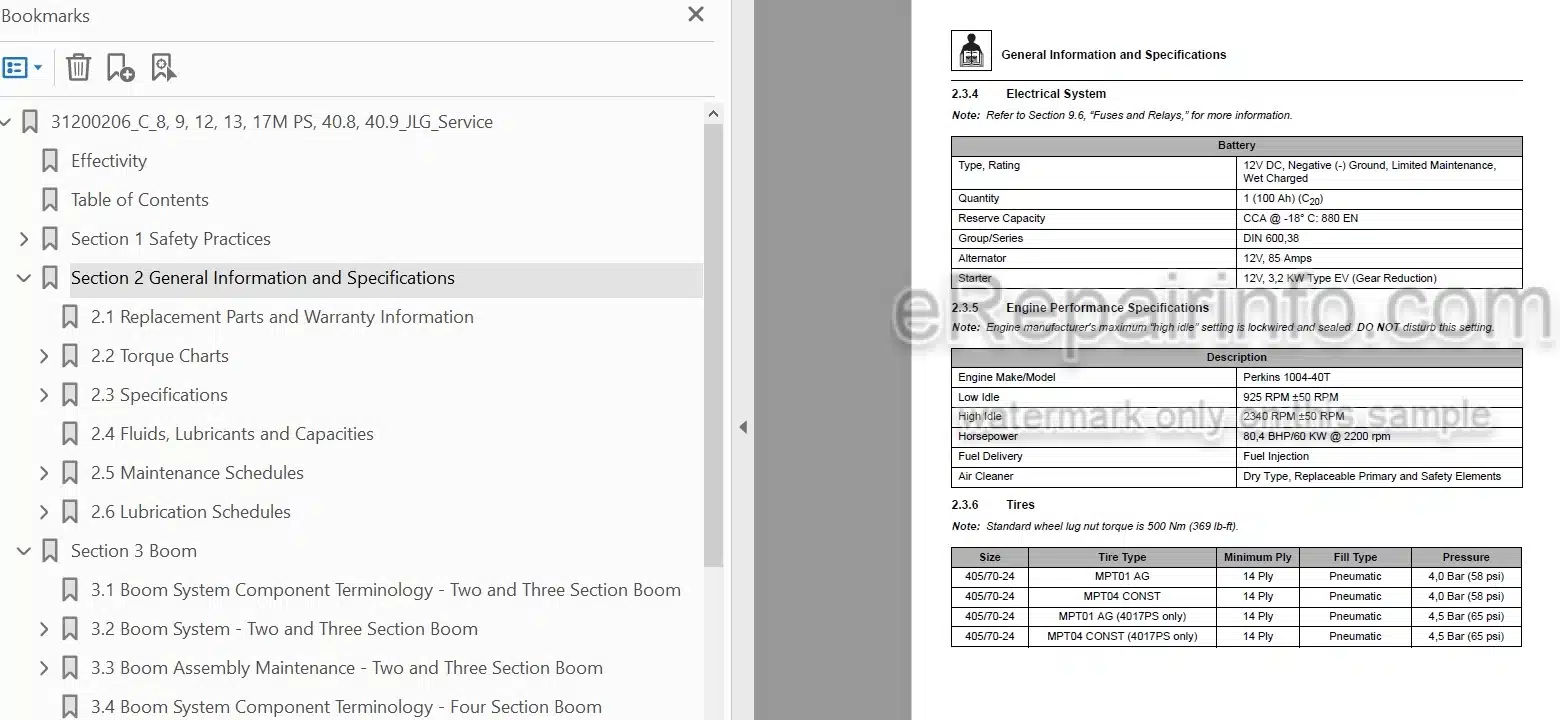Viewport: 1560px width, 720px height.
Task: Click safety manual icon in page header
Action: coord(971,50)
